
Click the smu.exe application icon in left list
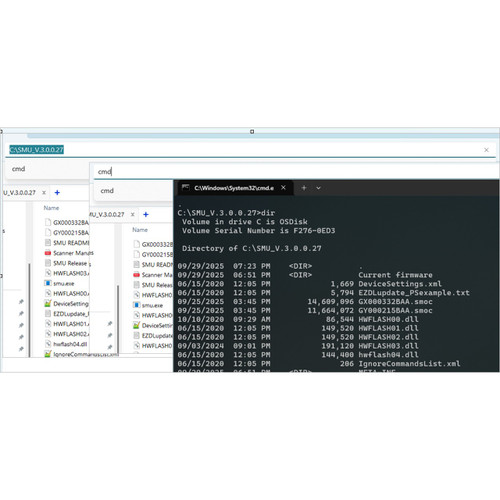click(x=48, y=283)
